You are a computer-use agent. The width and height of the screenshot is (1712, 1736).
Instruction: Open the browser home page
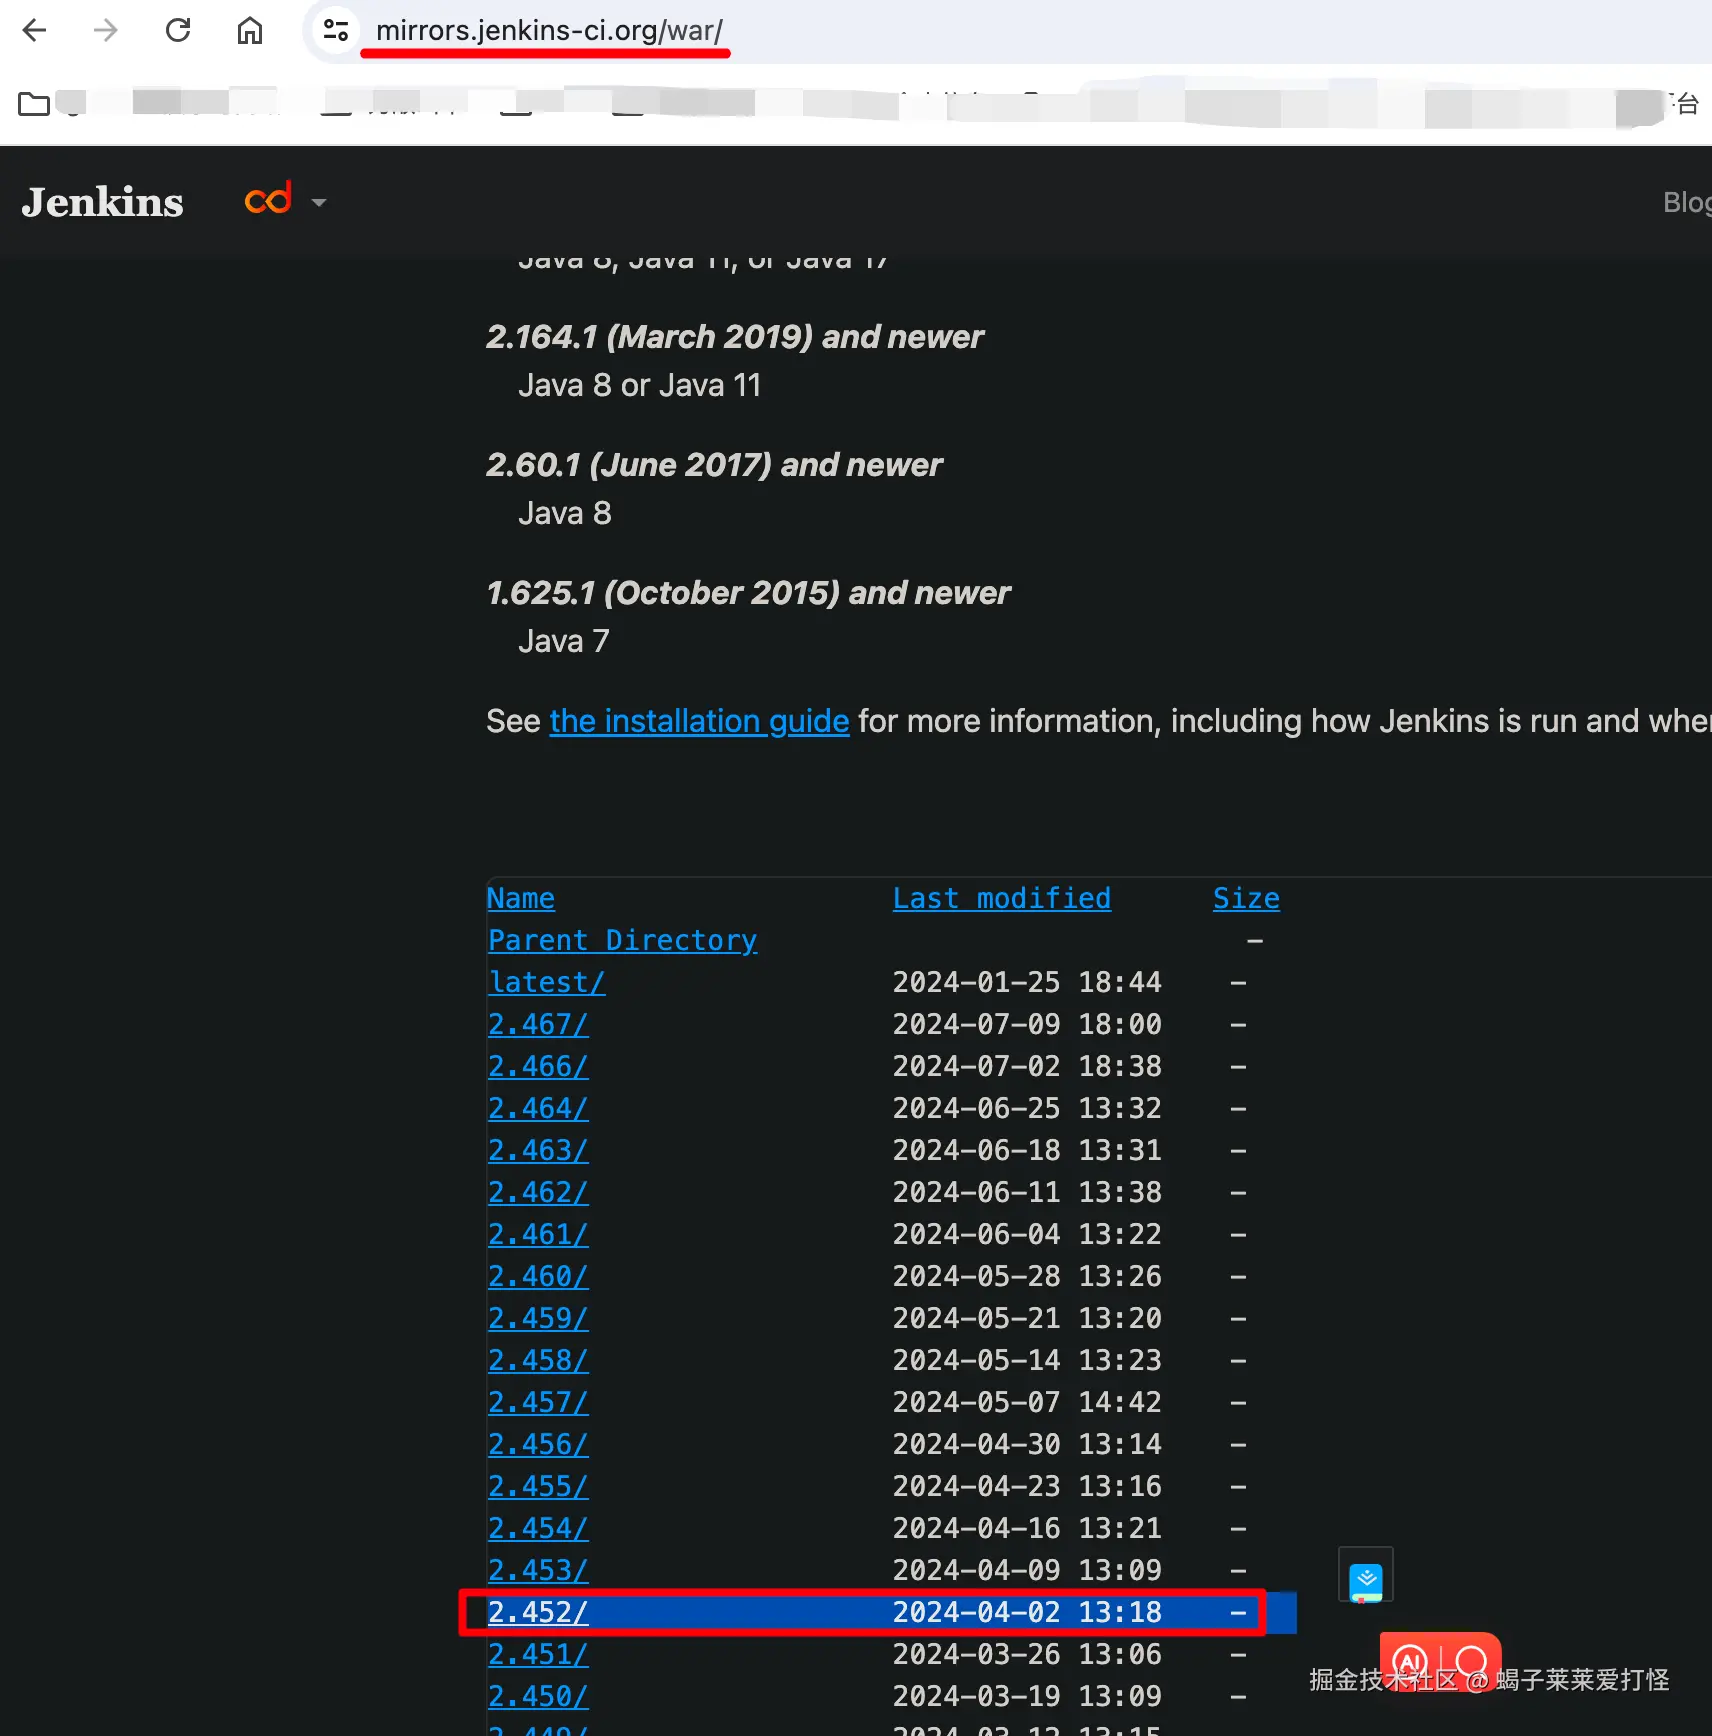pyautogui.click(x=250, y=31)
